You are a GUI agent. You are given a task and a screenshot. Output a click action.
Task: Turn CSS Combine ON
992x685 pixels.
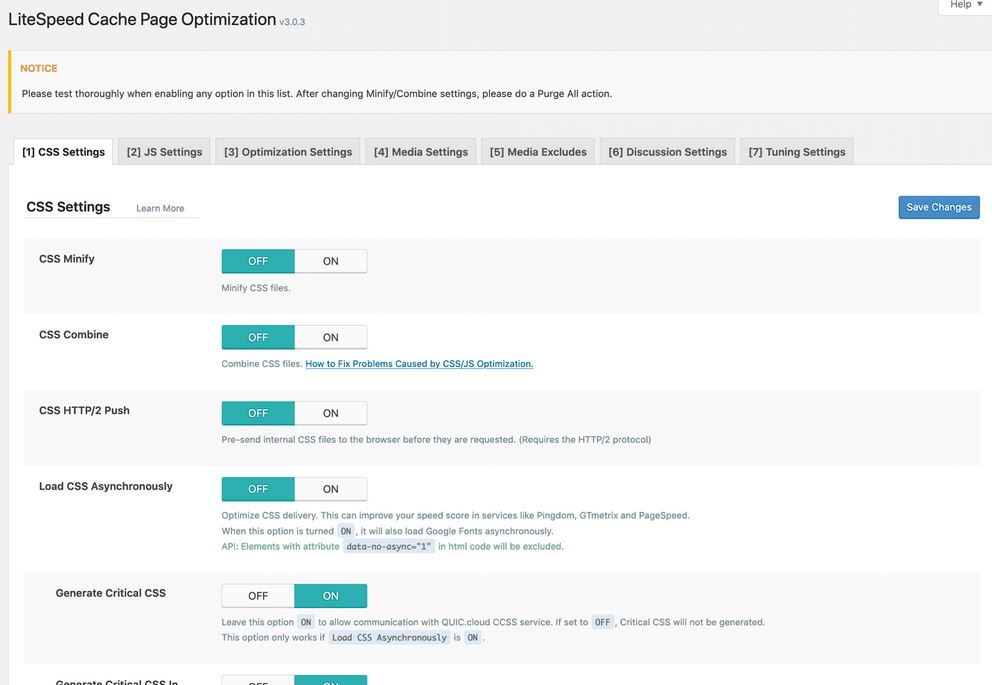(331, 337)
